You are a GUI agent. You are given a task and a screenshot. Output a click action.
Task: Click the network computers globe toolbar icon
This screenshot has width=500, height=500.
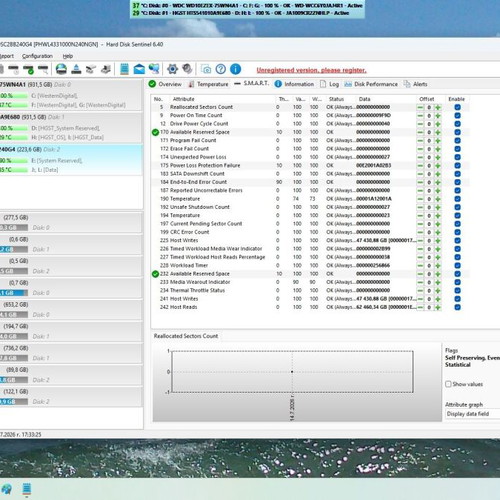tap(154, 69)
